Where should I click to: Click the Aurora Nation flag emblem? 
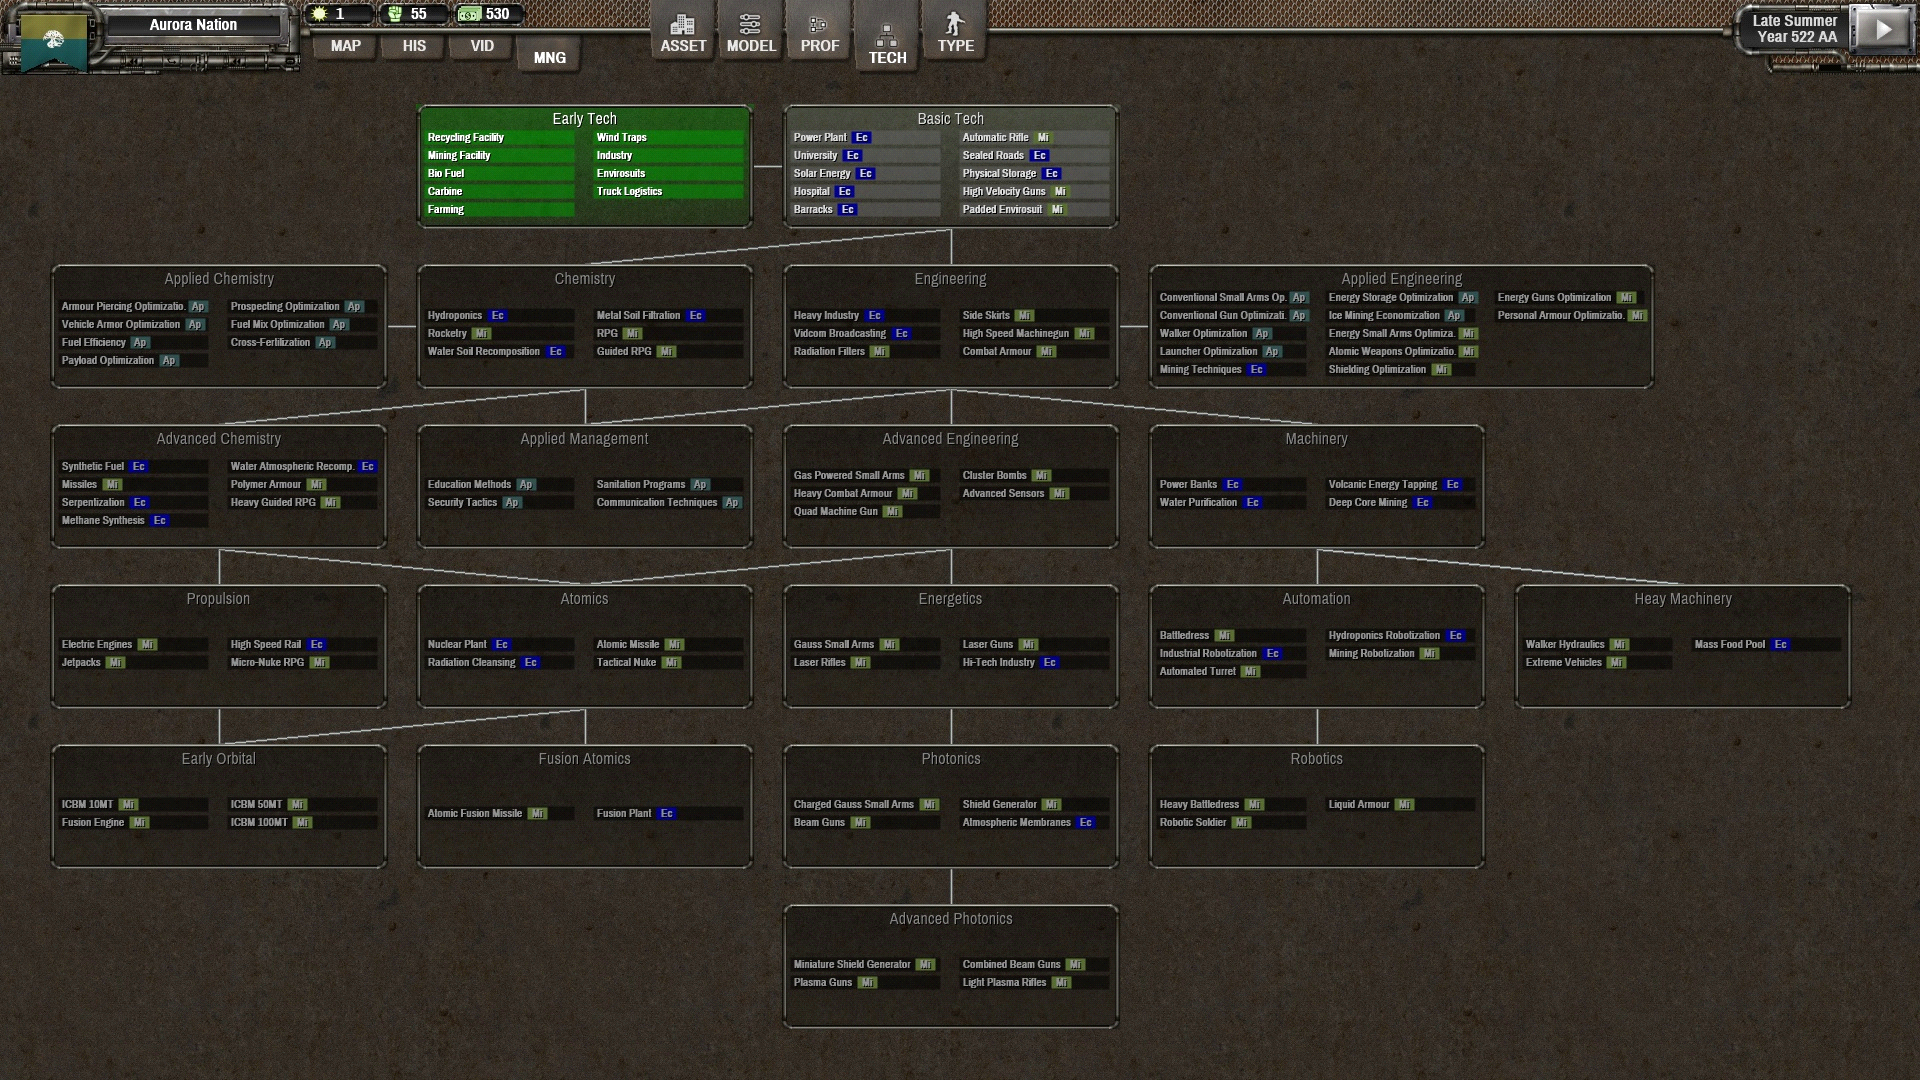pyautogui.click(x=53, y=41)
